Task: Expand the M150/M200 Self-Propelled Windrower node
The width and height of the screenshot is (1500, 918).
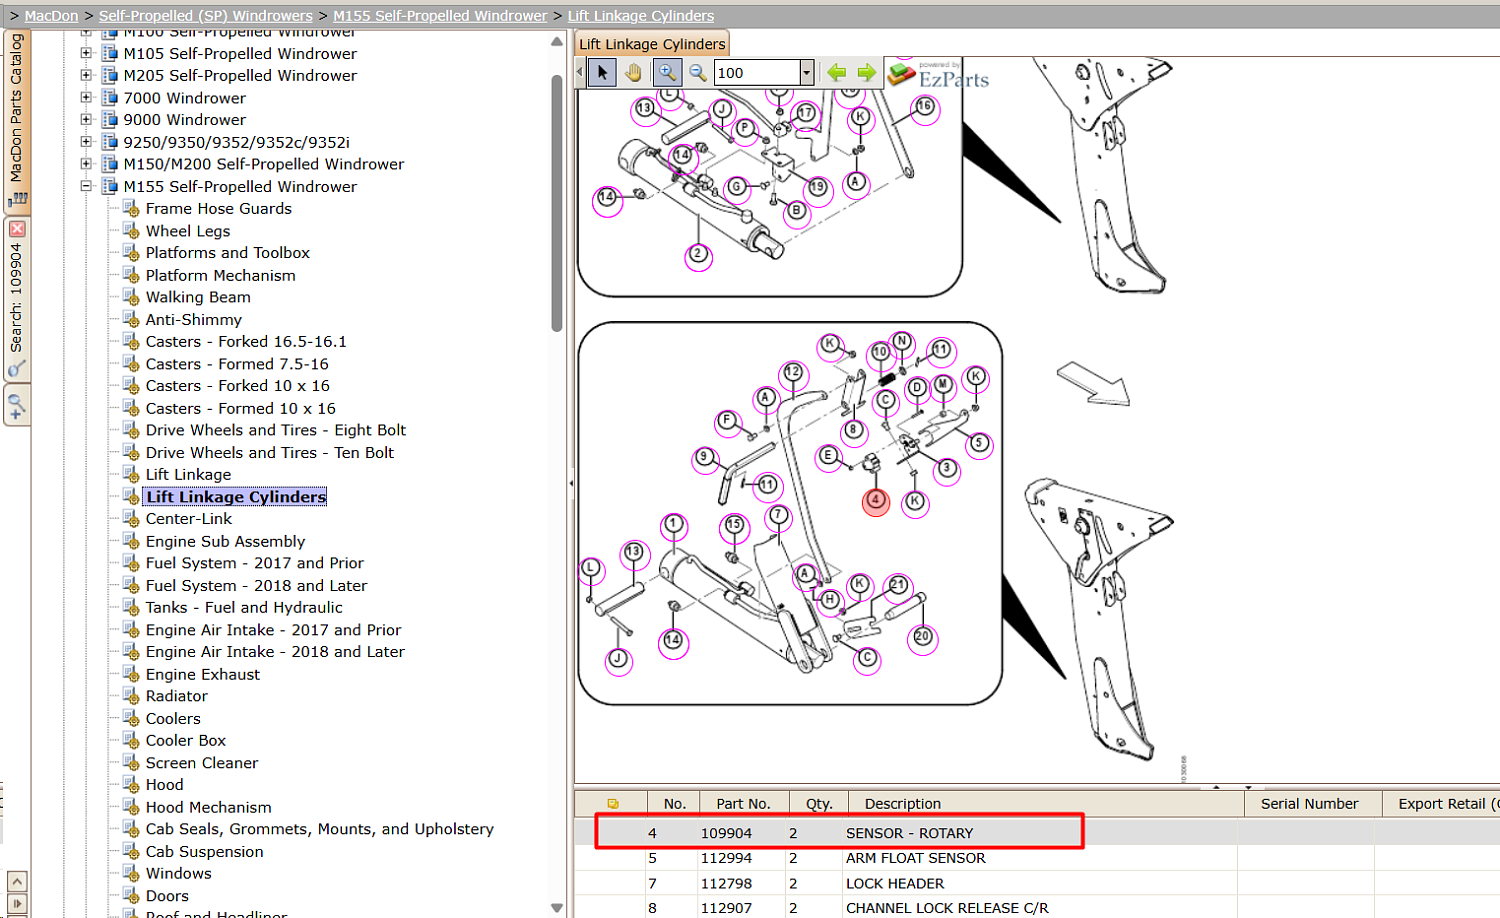Action: coord(86,164)
